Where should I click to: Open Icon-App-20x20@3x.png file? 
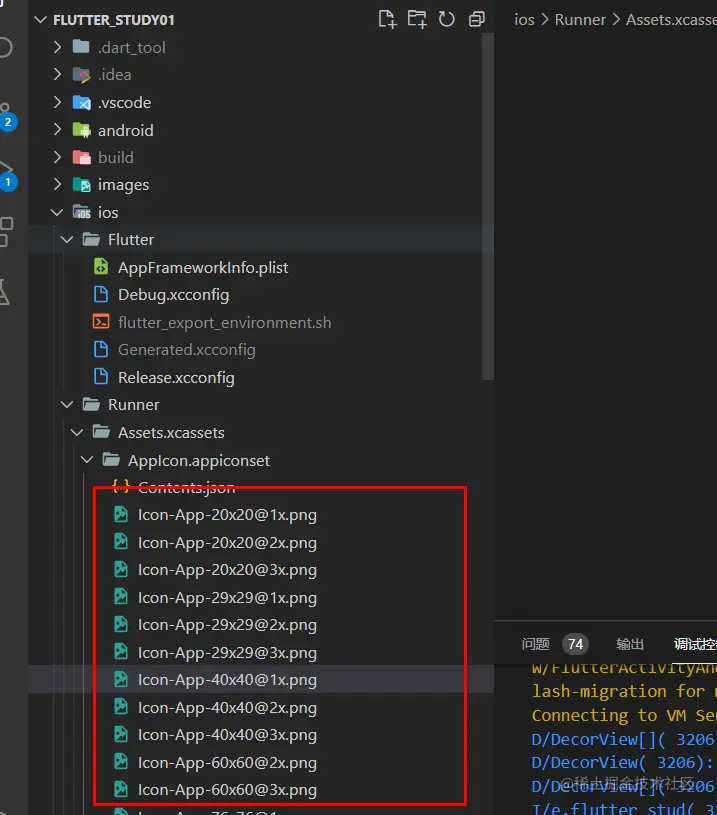pos(227,570)
